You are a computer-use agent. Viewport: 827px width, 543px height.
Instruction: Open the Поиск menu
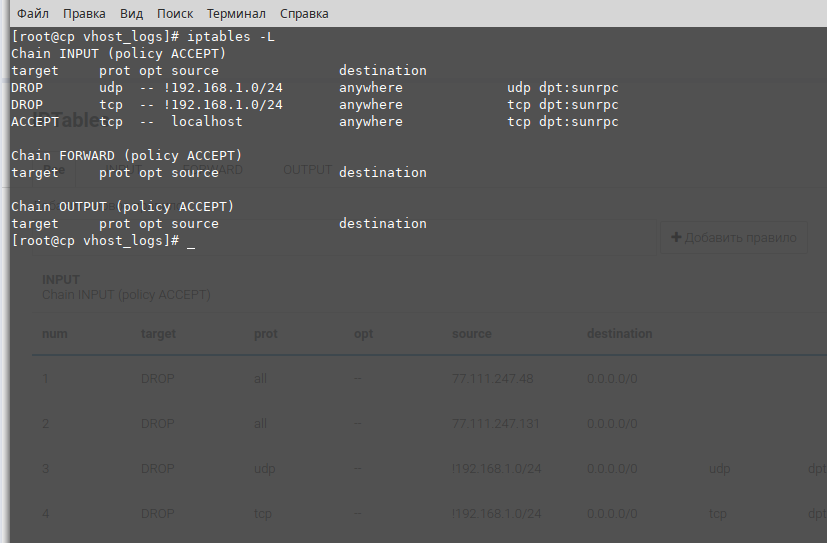click(175, 14)
